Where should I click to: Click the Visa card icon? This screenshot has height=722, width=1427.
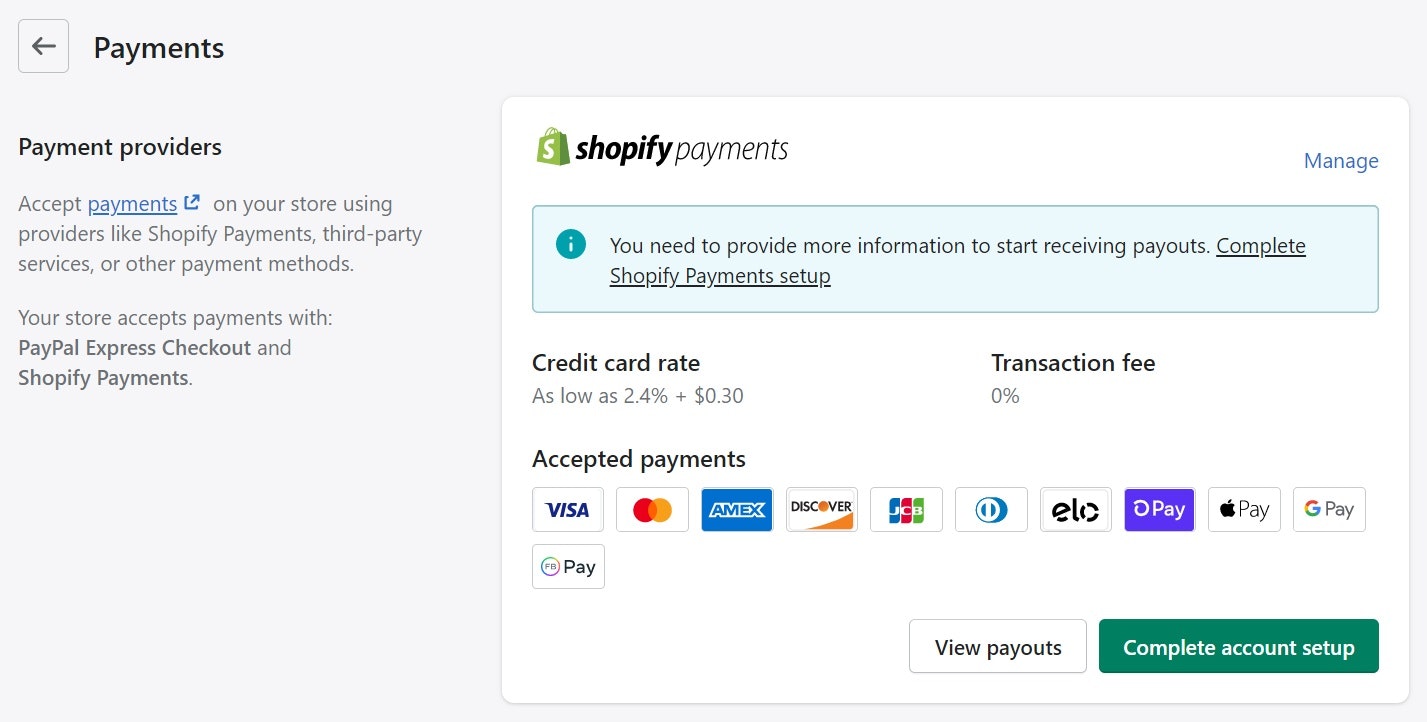click(568, 510)
